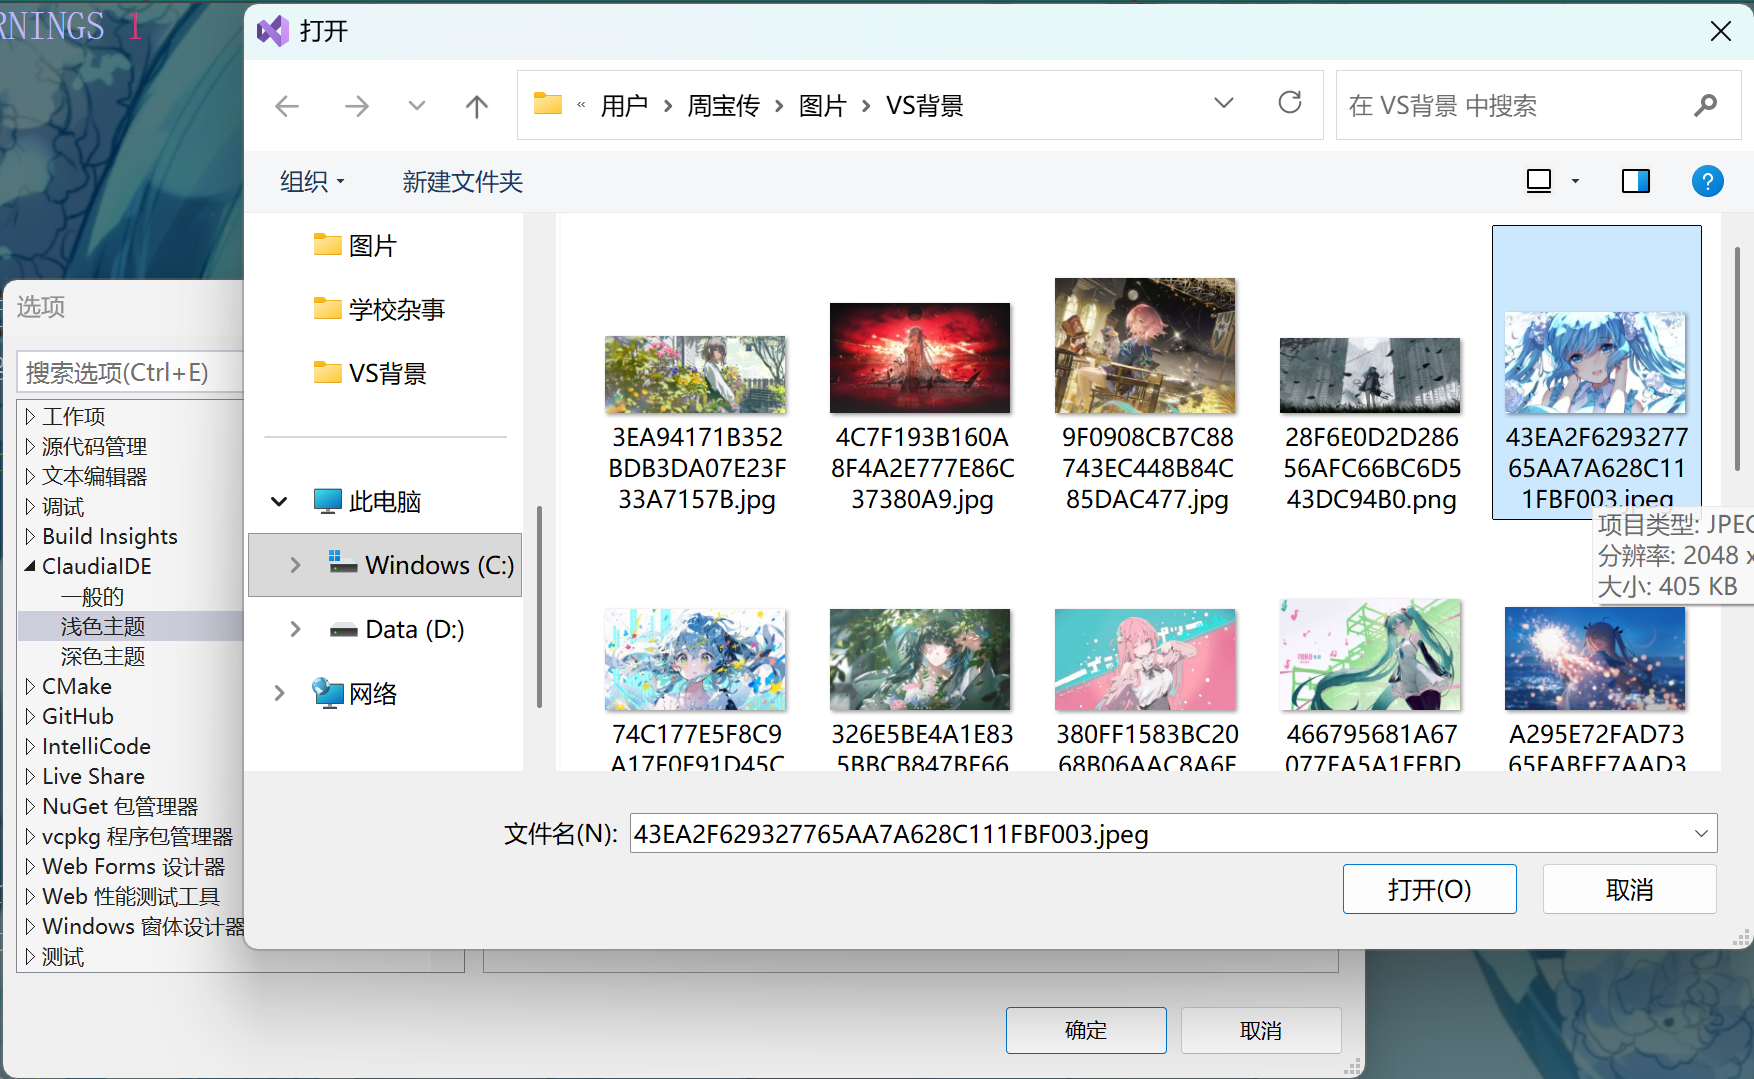Click the search magnifier icon

(x=1705, y=105)
